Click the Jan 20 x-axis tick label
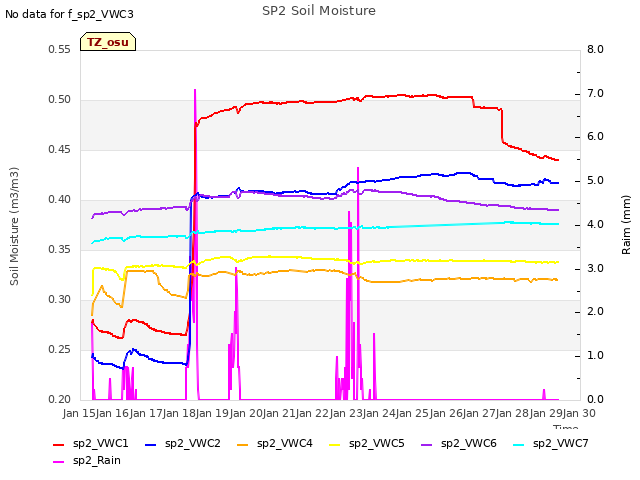 tap(246, 414)
